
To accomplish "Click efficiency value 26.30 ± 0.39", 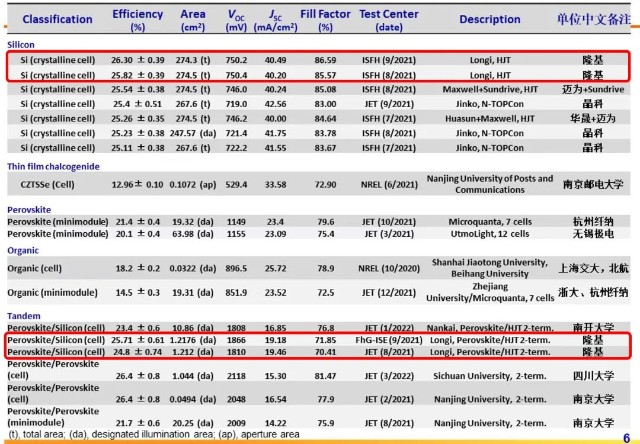I will [x=138, y=60].
